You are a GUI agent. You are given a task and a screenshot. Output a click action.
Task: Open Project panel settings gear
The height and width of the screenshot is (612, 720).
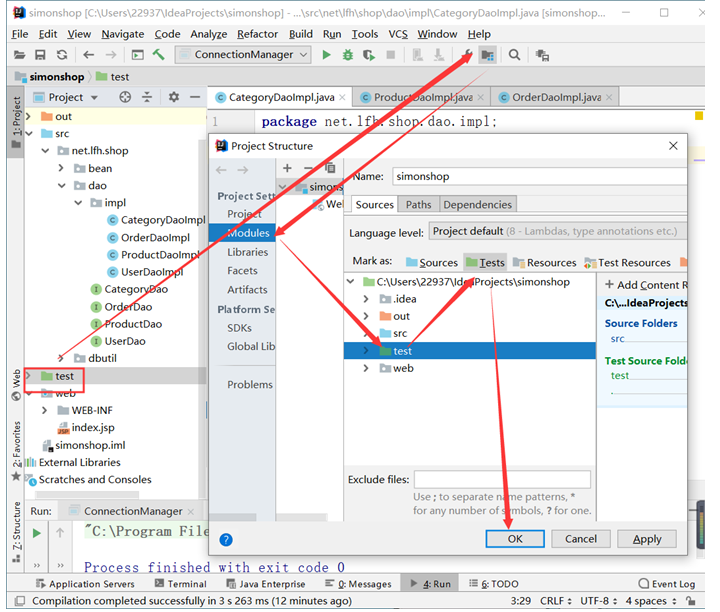pos(174,97)
